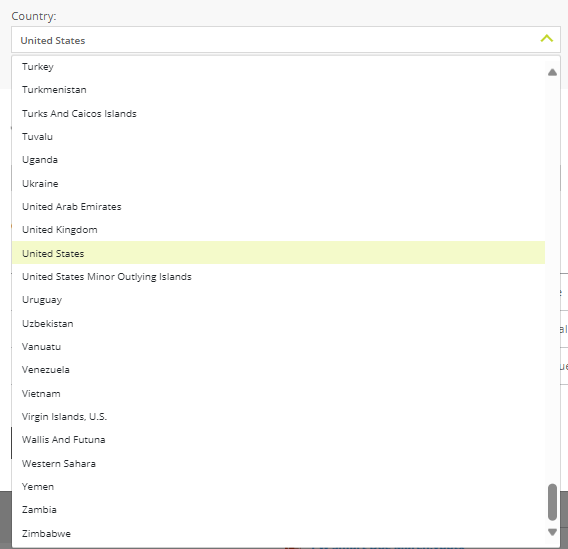Pick Tuvalu from the country list
568x549 pixels.
click(278, 137)
